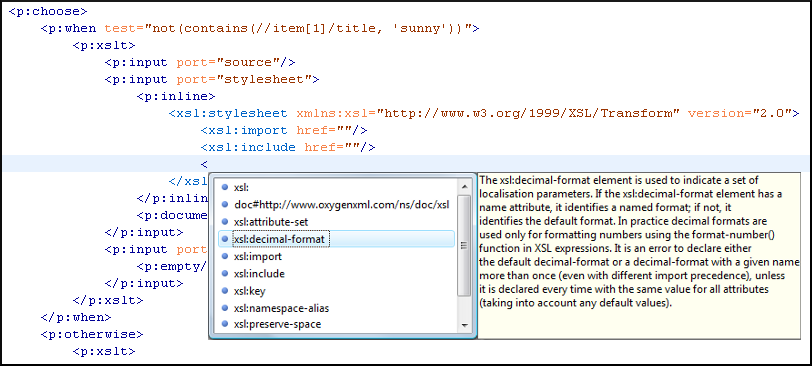Click bullet icon next to xsl:preserve-space
Screen dimensions: 812x366
pos(225,325)
